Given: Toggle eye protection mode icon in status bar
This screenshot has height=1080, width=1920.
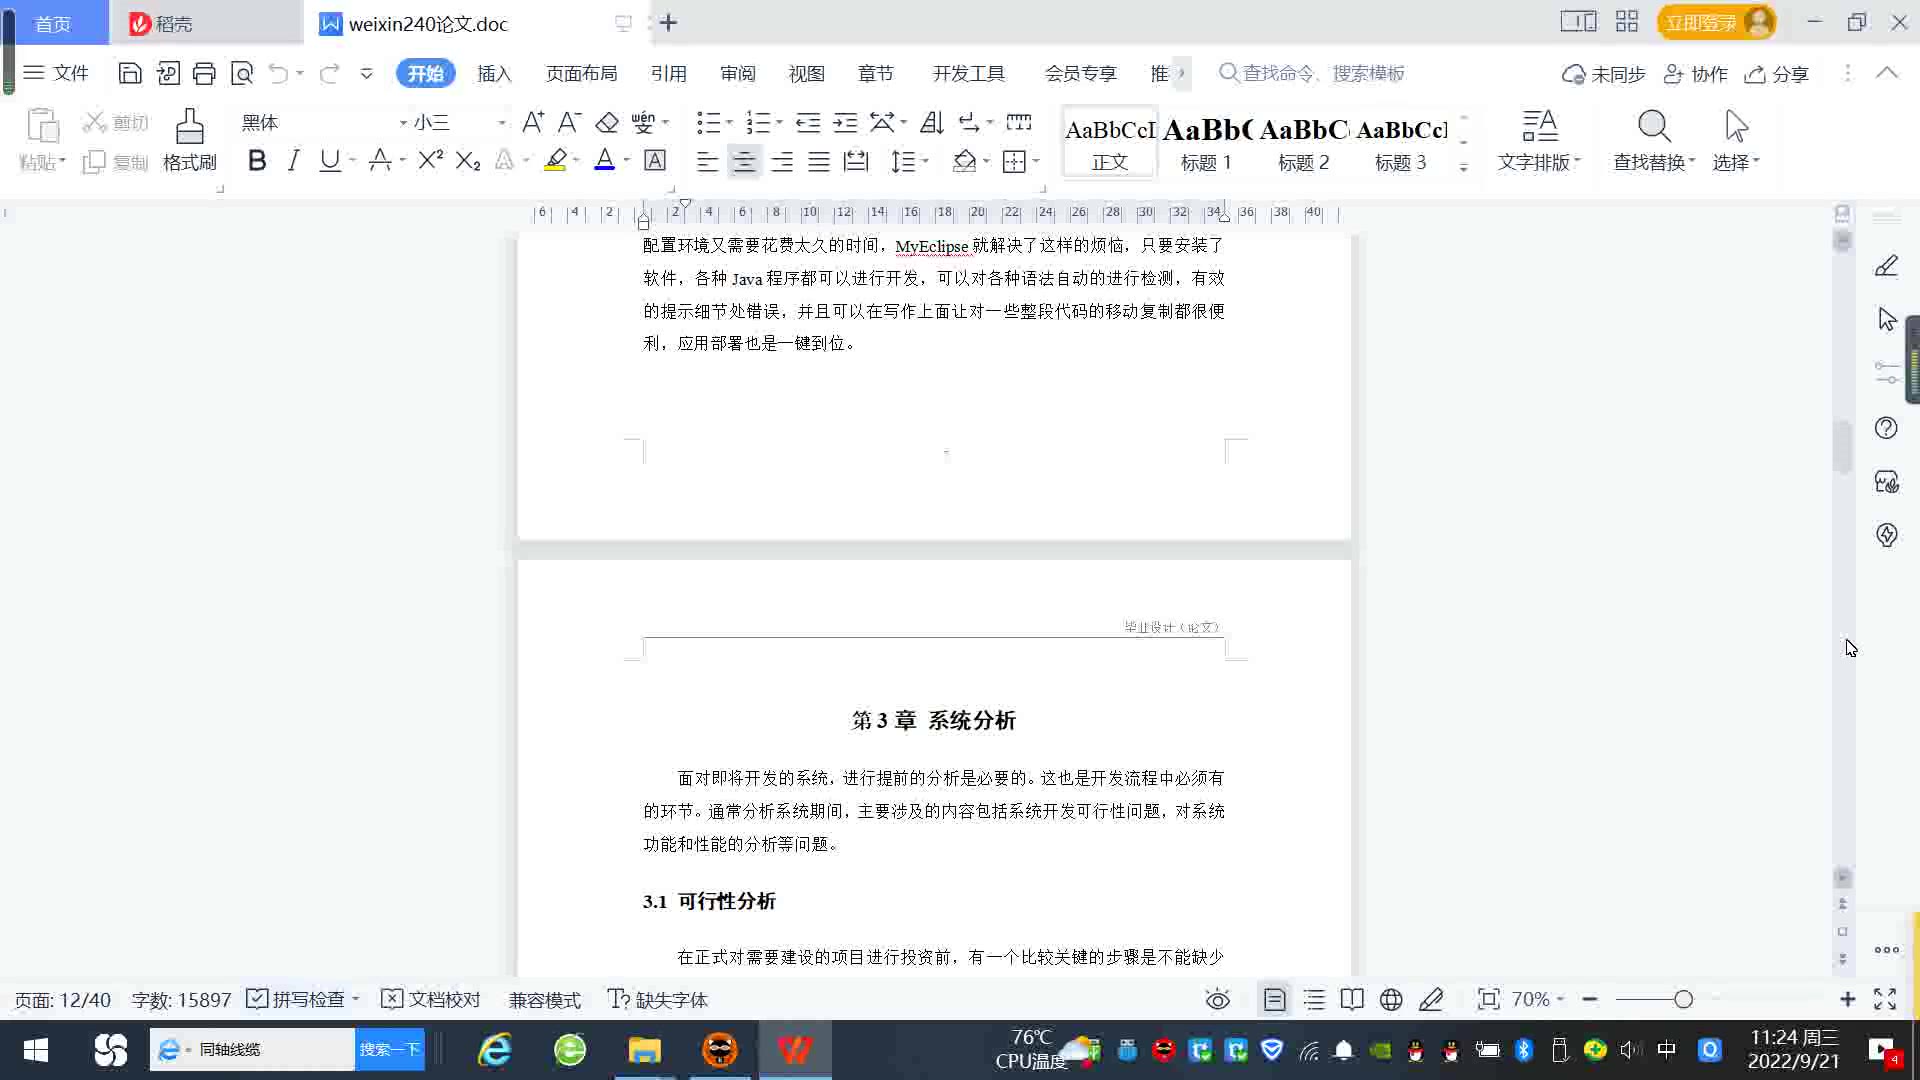Looking at the screenshot, I should (1217, 999).
